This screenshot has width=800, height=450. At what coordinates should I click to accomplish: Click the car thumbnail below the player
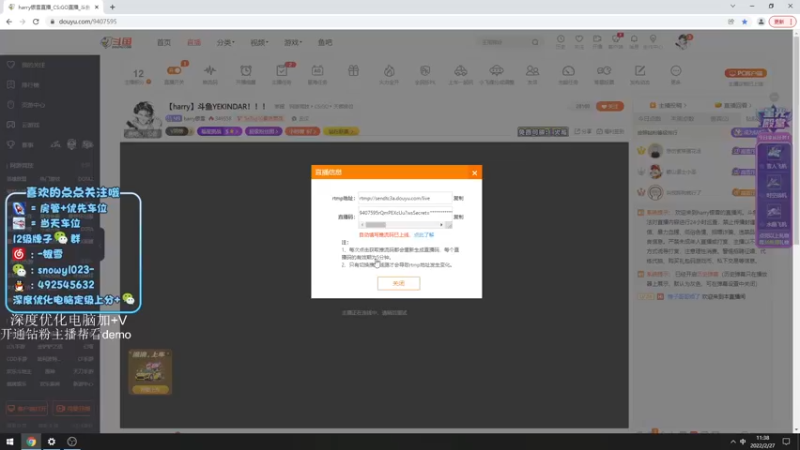tap(150, 372)
